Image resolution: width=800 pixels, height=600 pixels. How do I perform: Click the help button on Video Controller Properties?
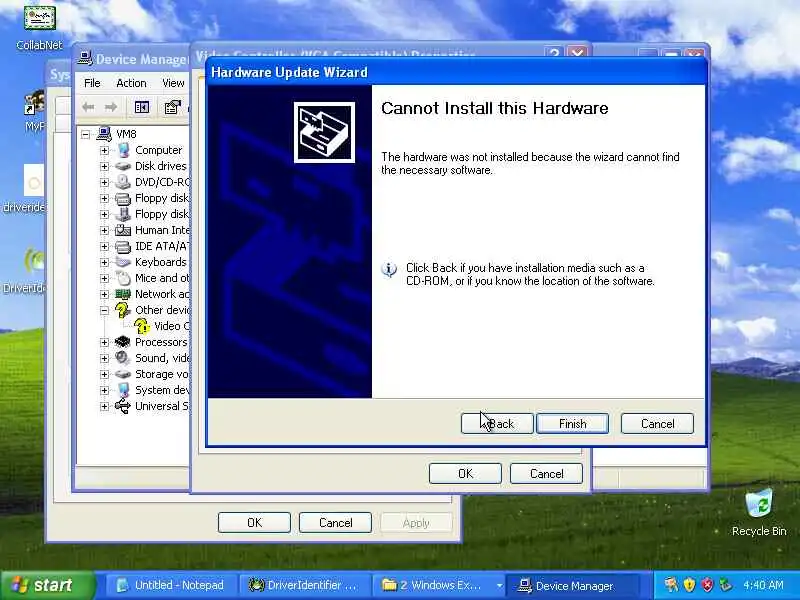coord(554,53)
